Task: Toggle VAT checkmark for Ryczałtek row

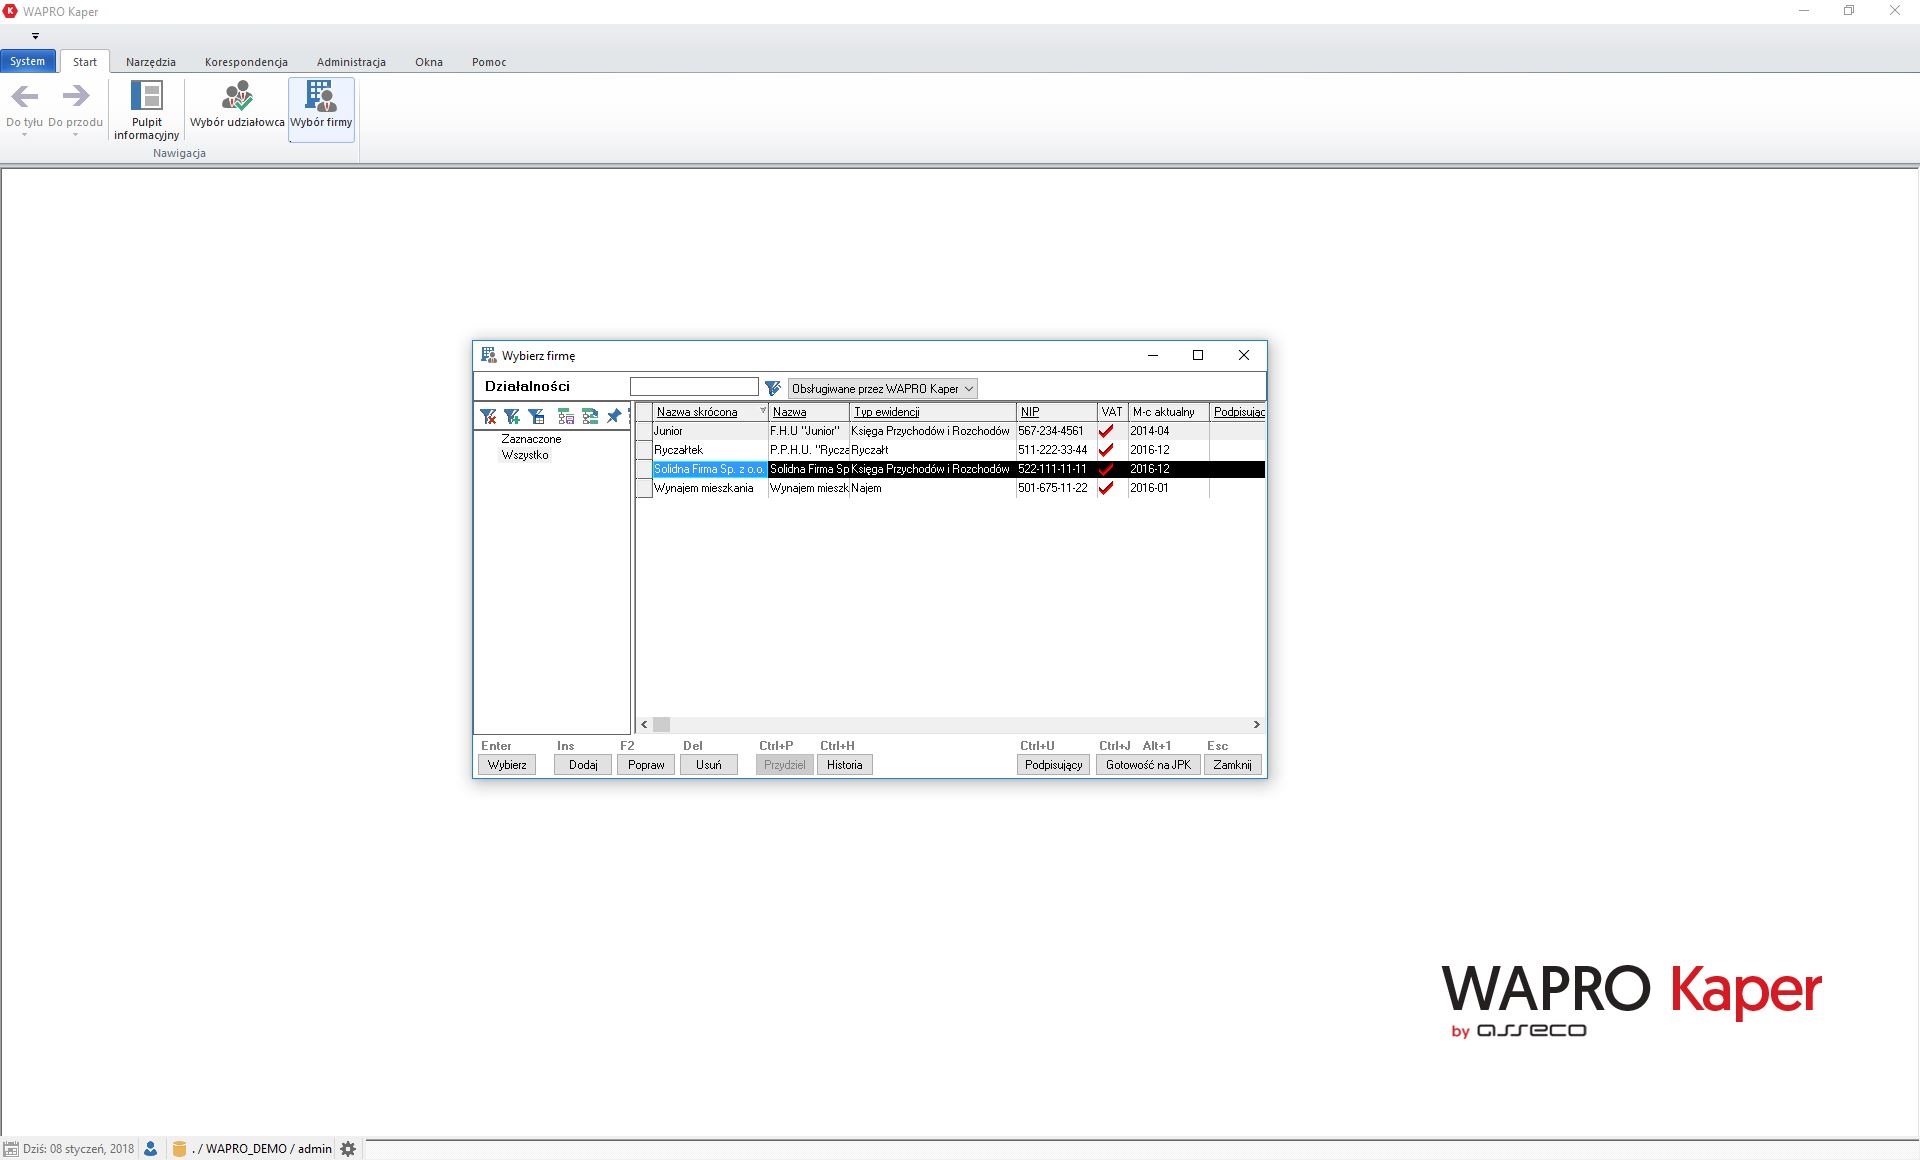Action: [1106, 450]
